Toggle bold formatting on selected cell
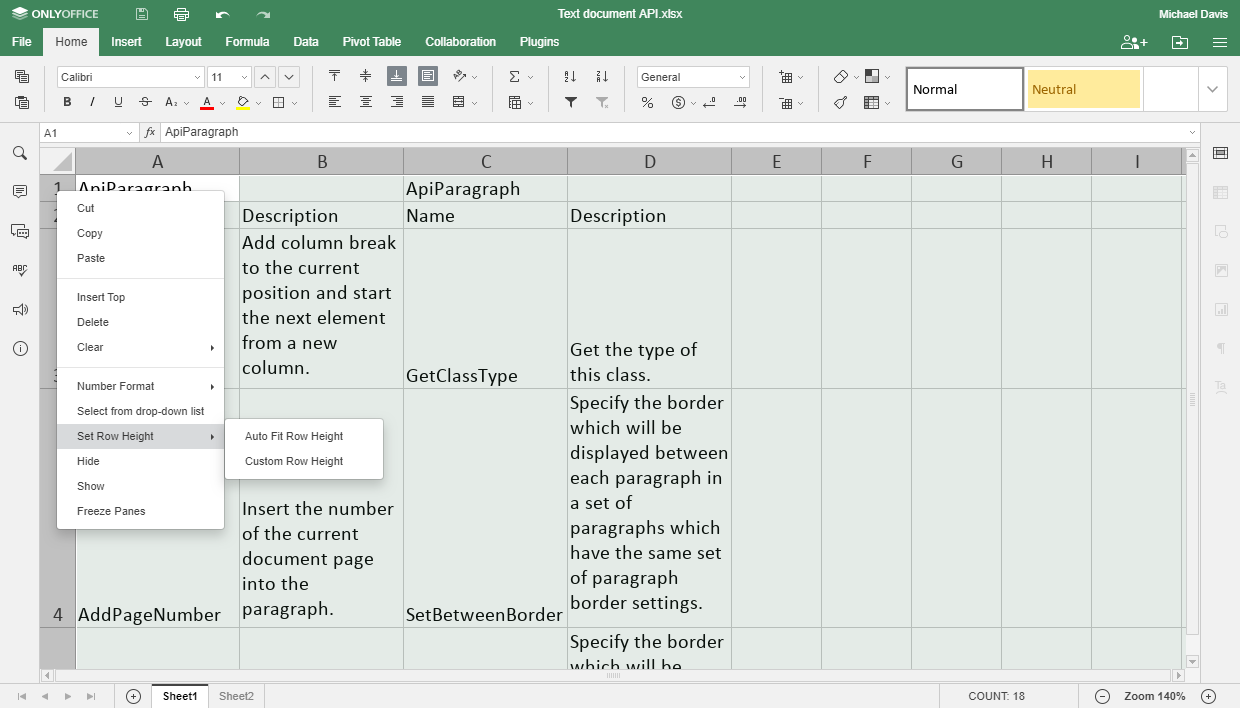This screenshot has height=708, width=1240. tap(66, 102)
